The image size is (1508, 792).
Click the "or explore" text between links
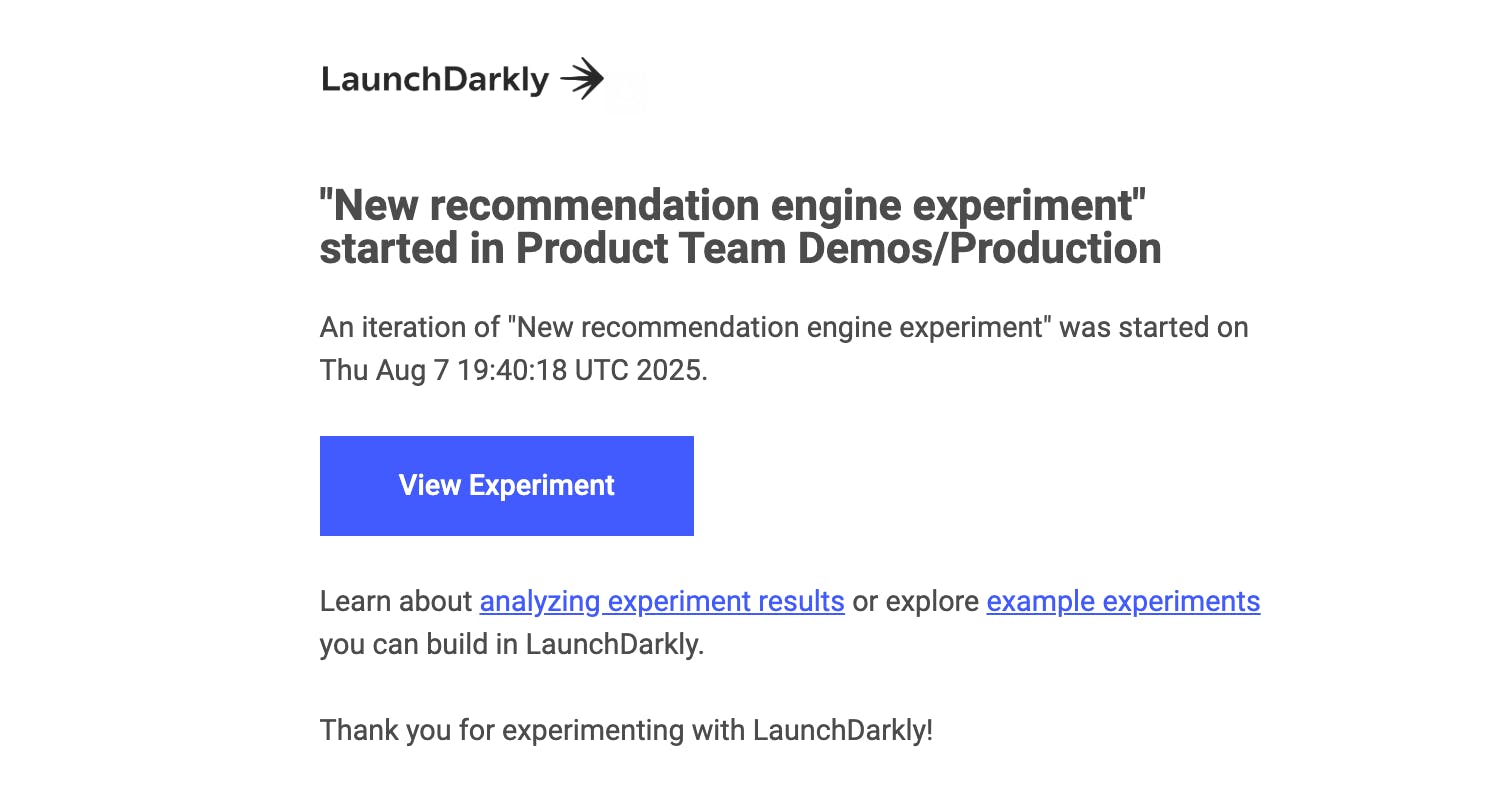click(915, 602)
